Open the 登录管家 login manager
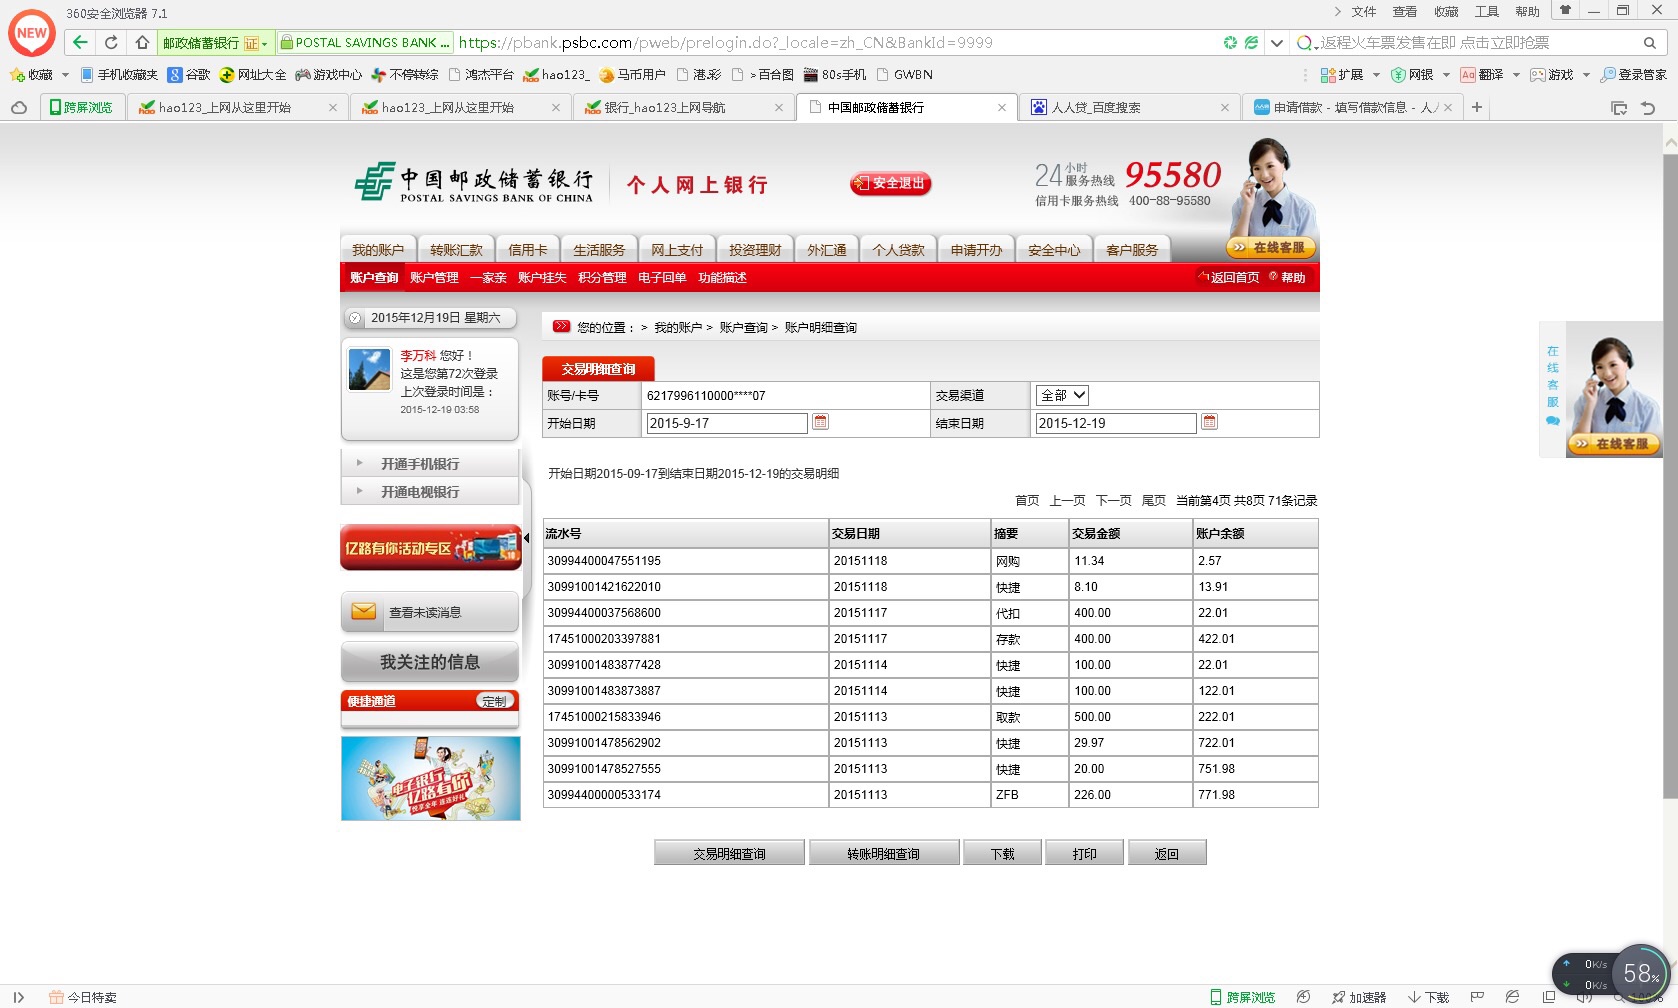Image resolution: width=1678 pixels, height=1008 pixels. (1634, 75)
